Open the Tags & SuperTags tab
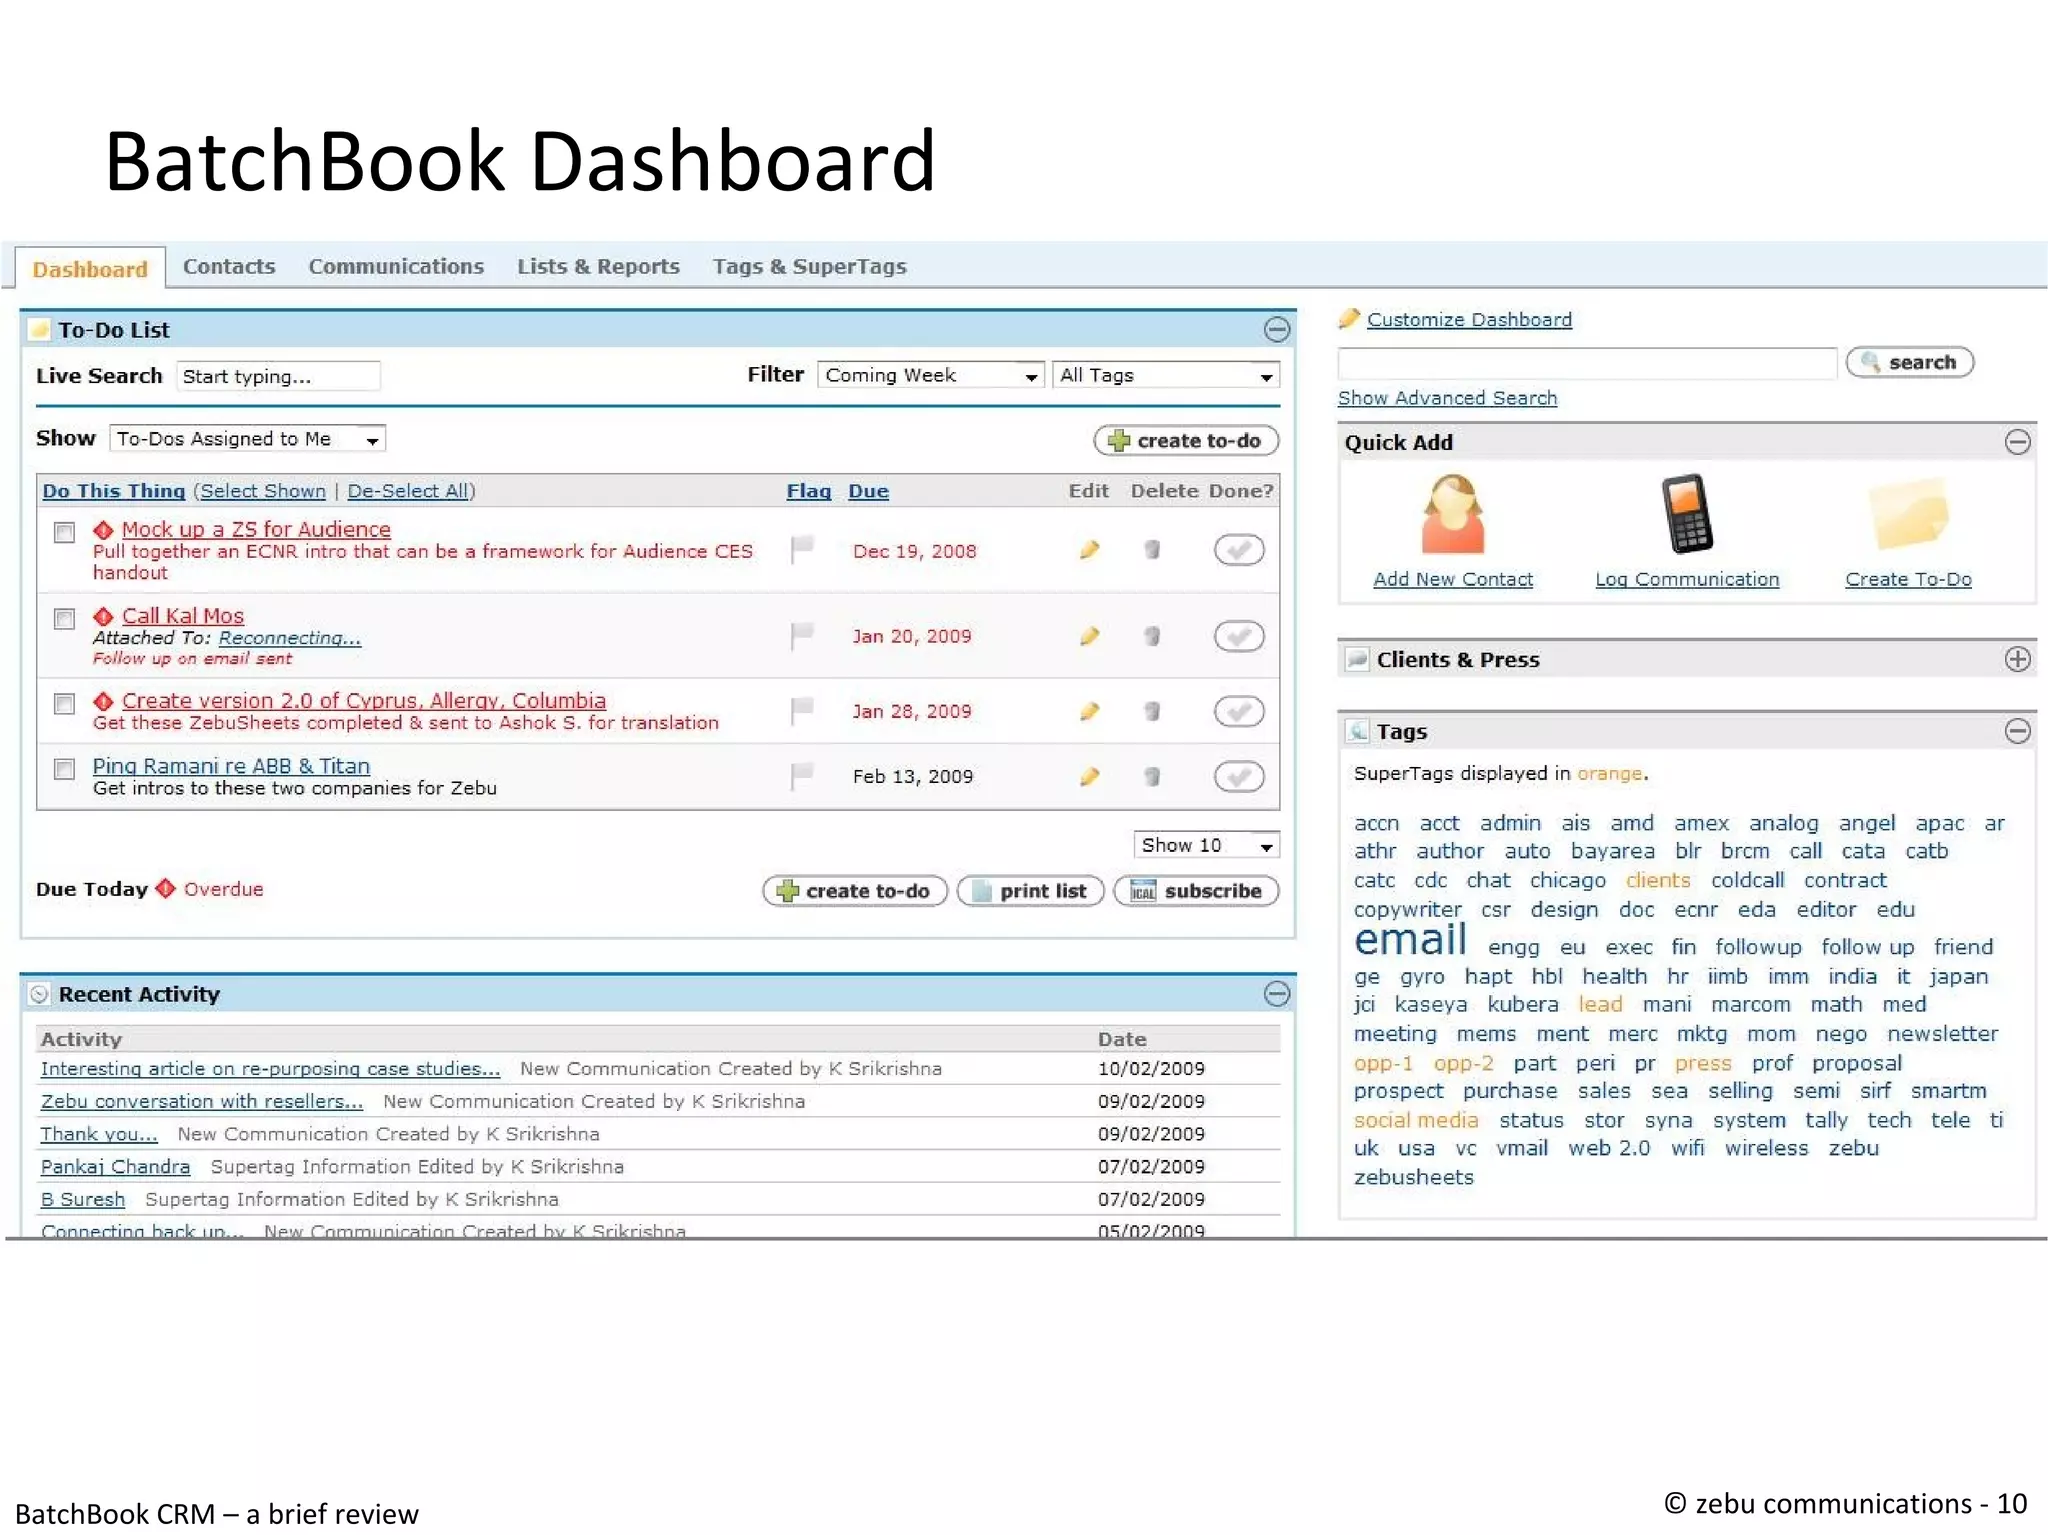2048x1535 pixels. coord(810,266)
